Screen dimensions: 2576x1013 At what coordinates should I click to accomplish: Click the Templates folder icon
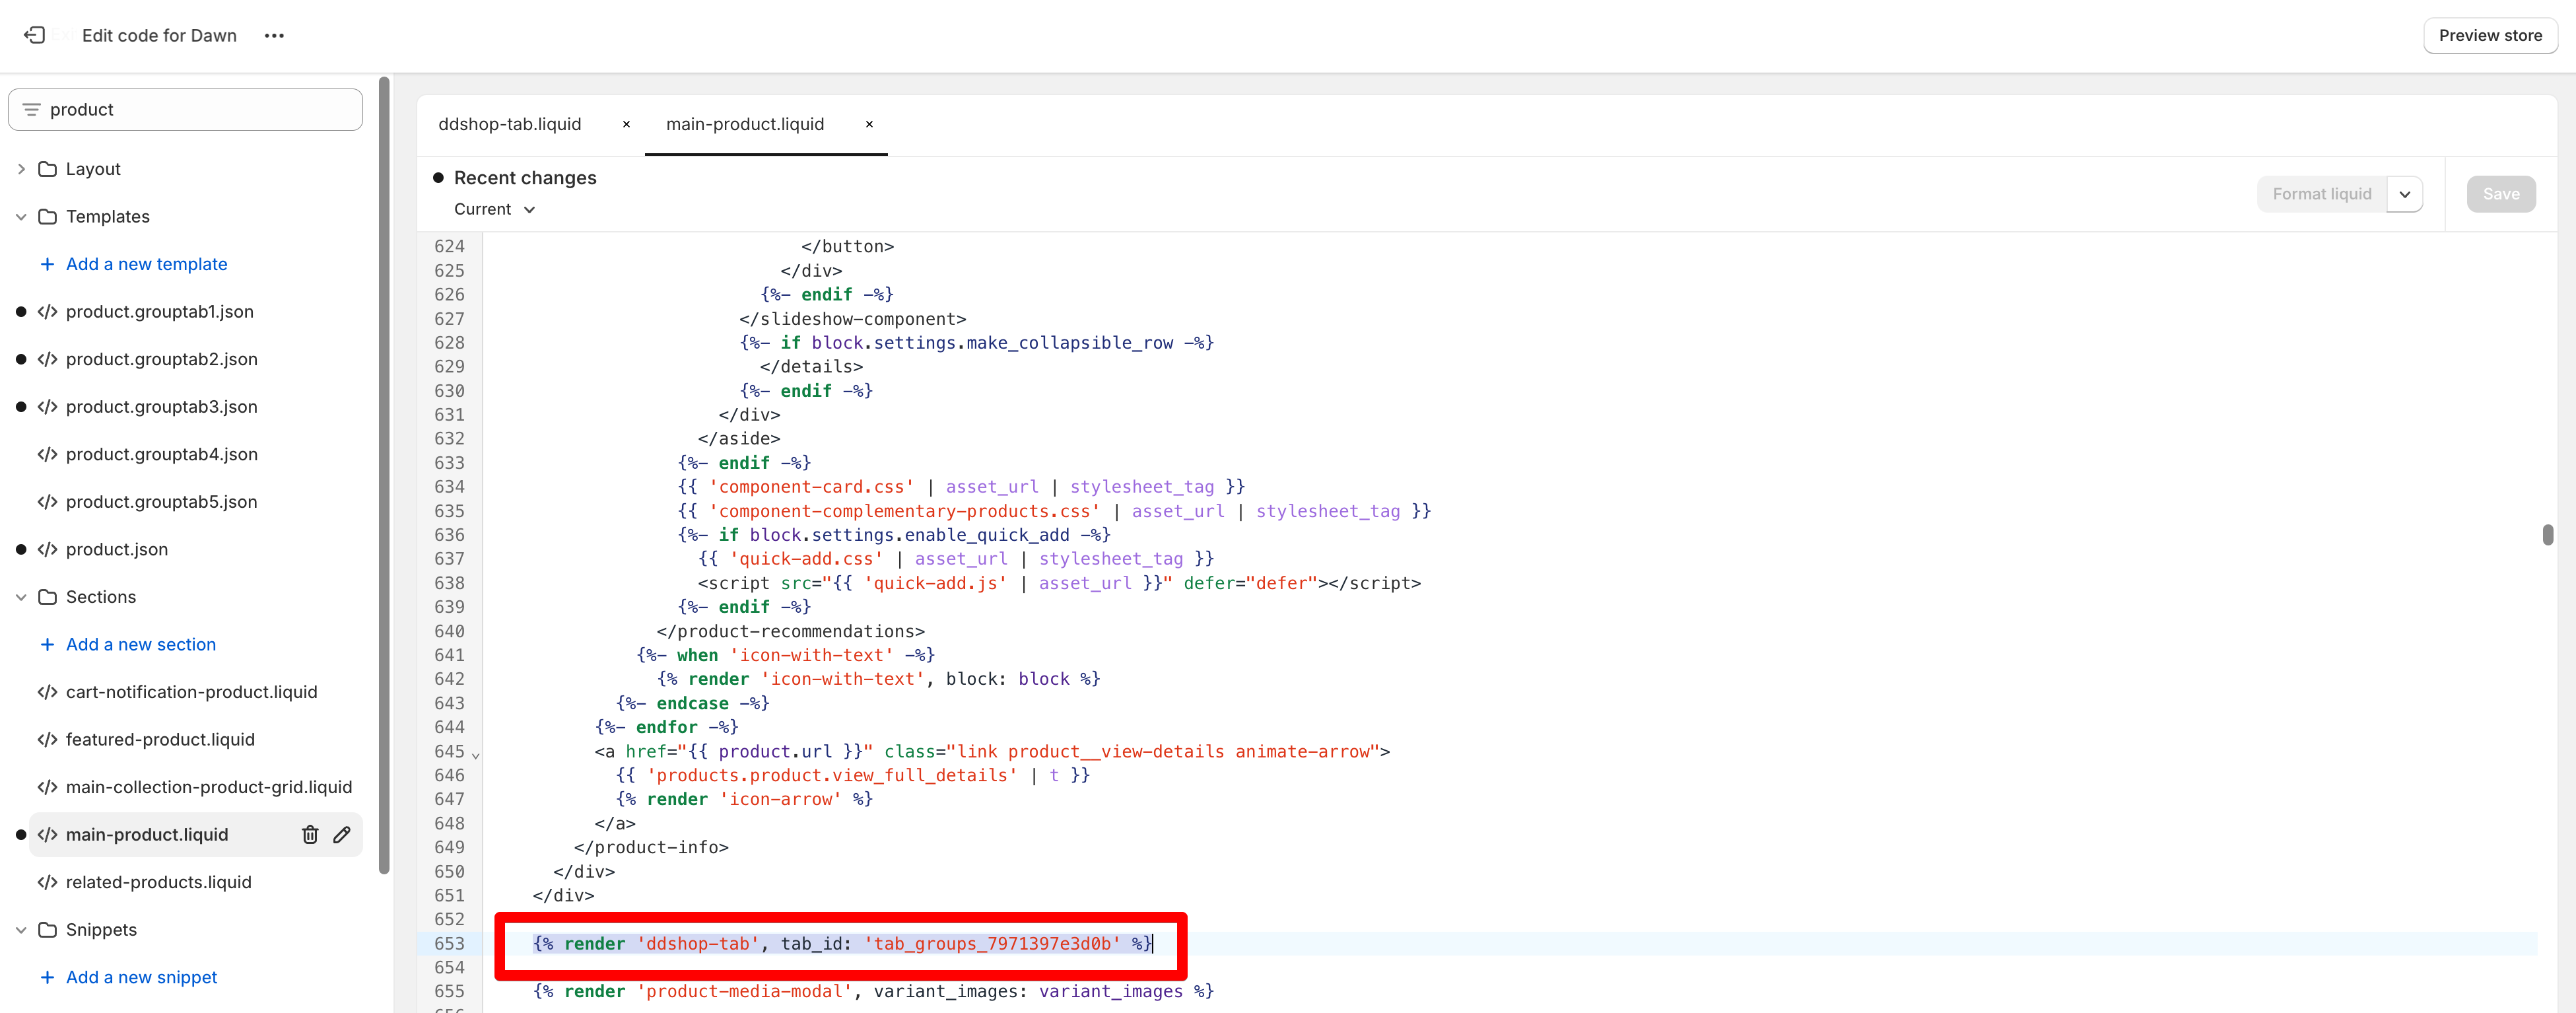click(47, 217)
